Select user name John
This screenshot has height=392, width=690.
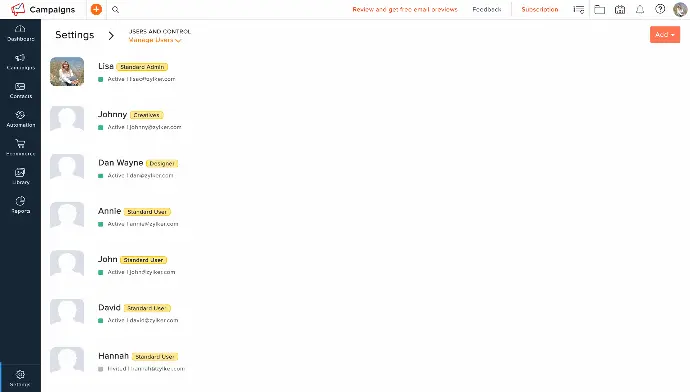coord(107,259)
